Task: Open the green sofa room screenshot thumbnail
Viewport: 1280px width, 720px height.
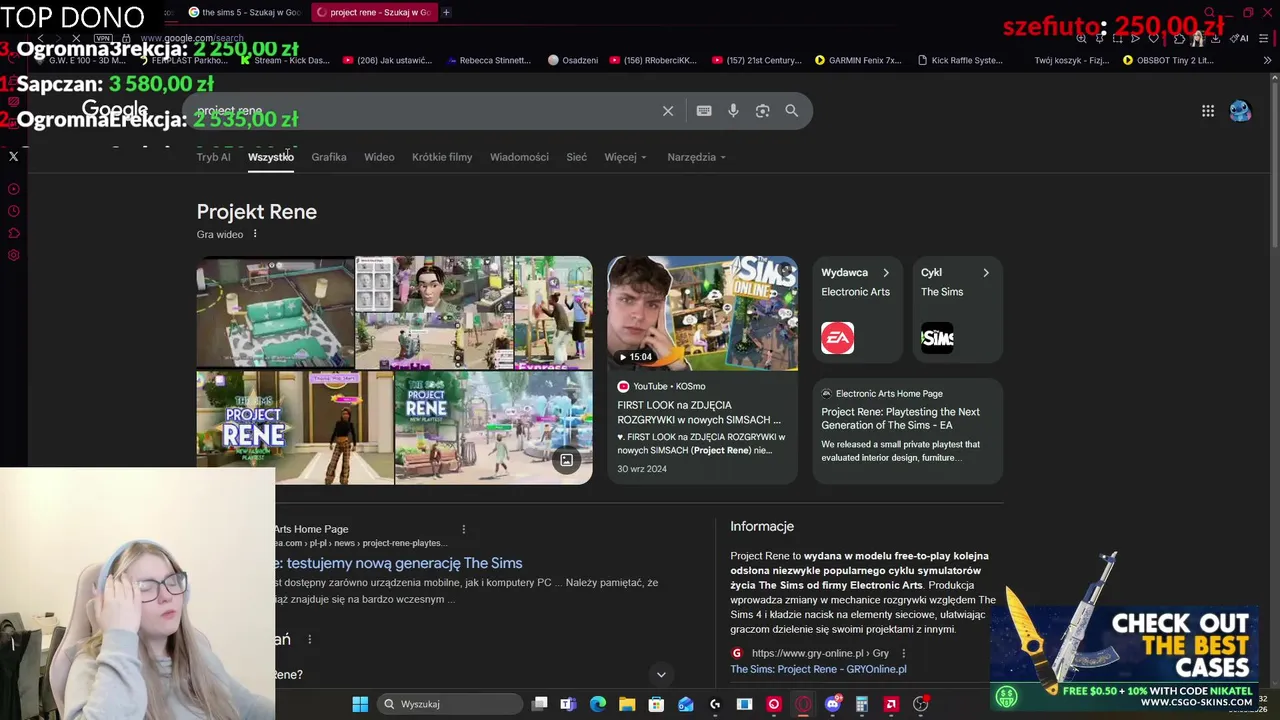Action: point(275,313)
